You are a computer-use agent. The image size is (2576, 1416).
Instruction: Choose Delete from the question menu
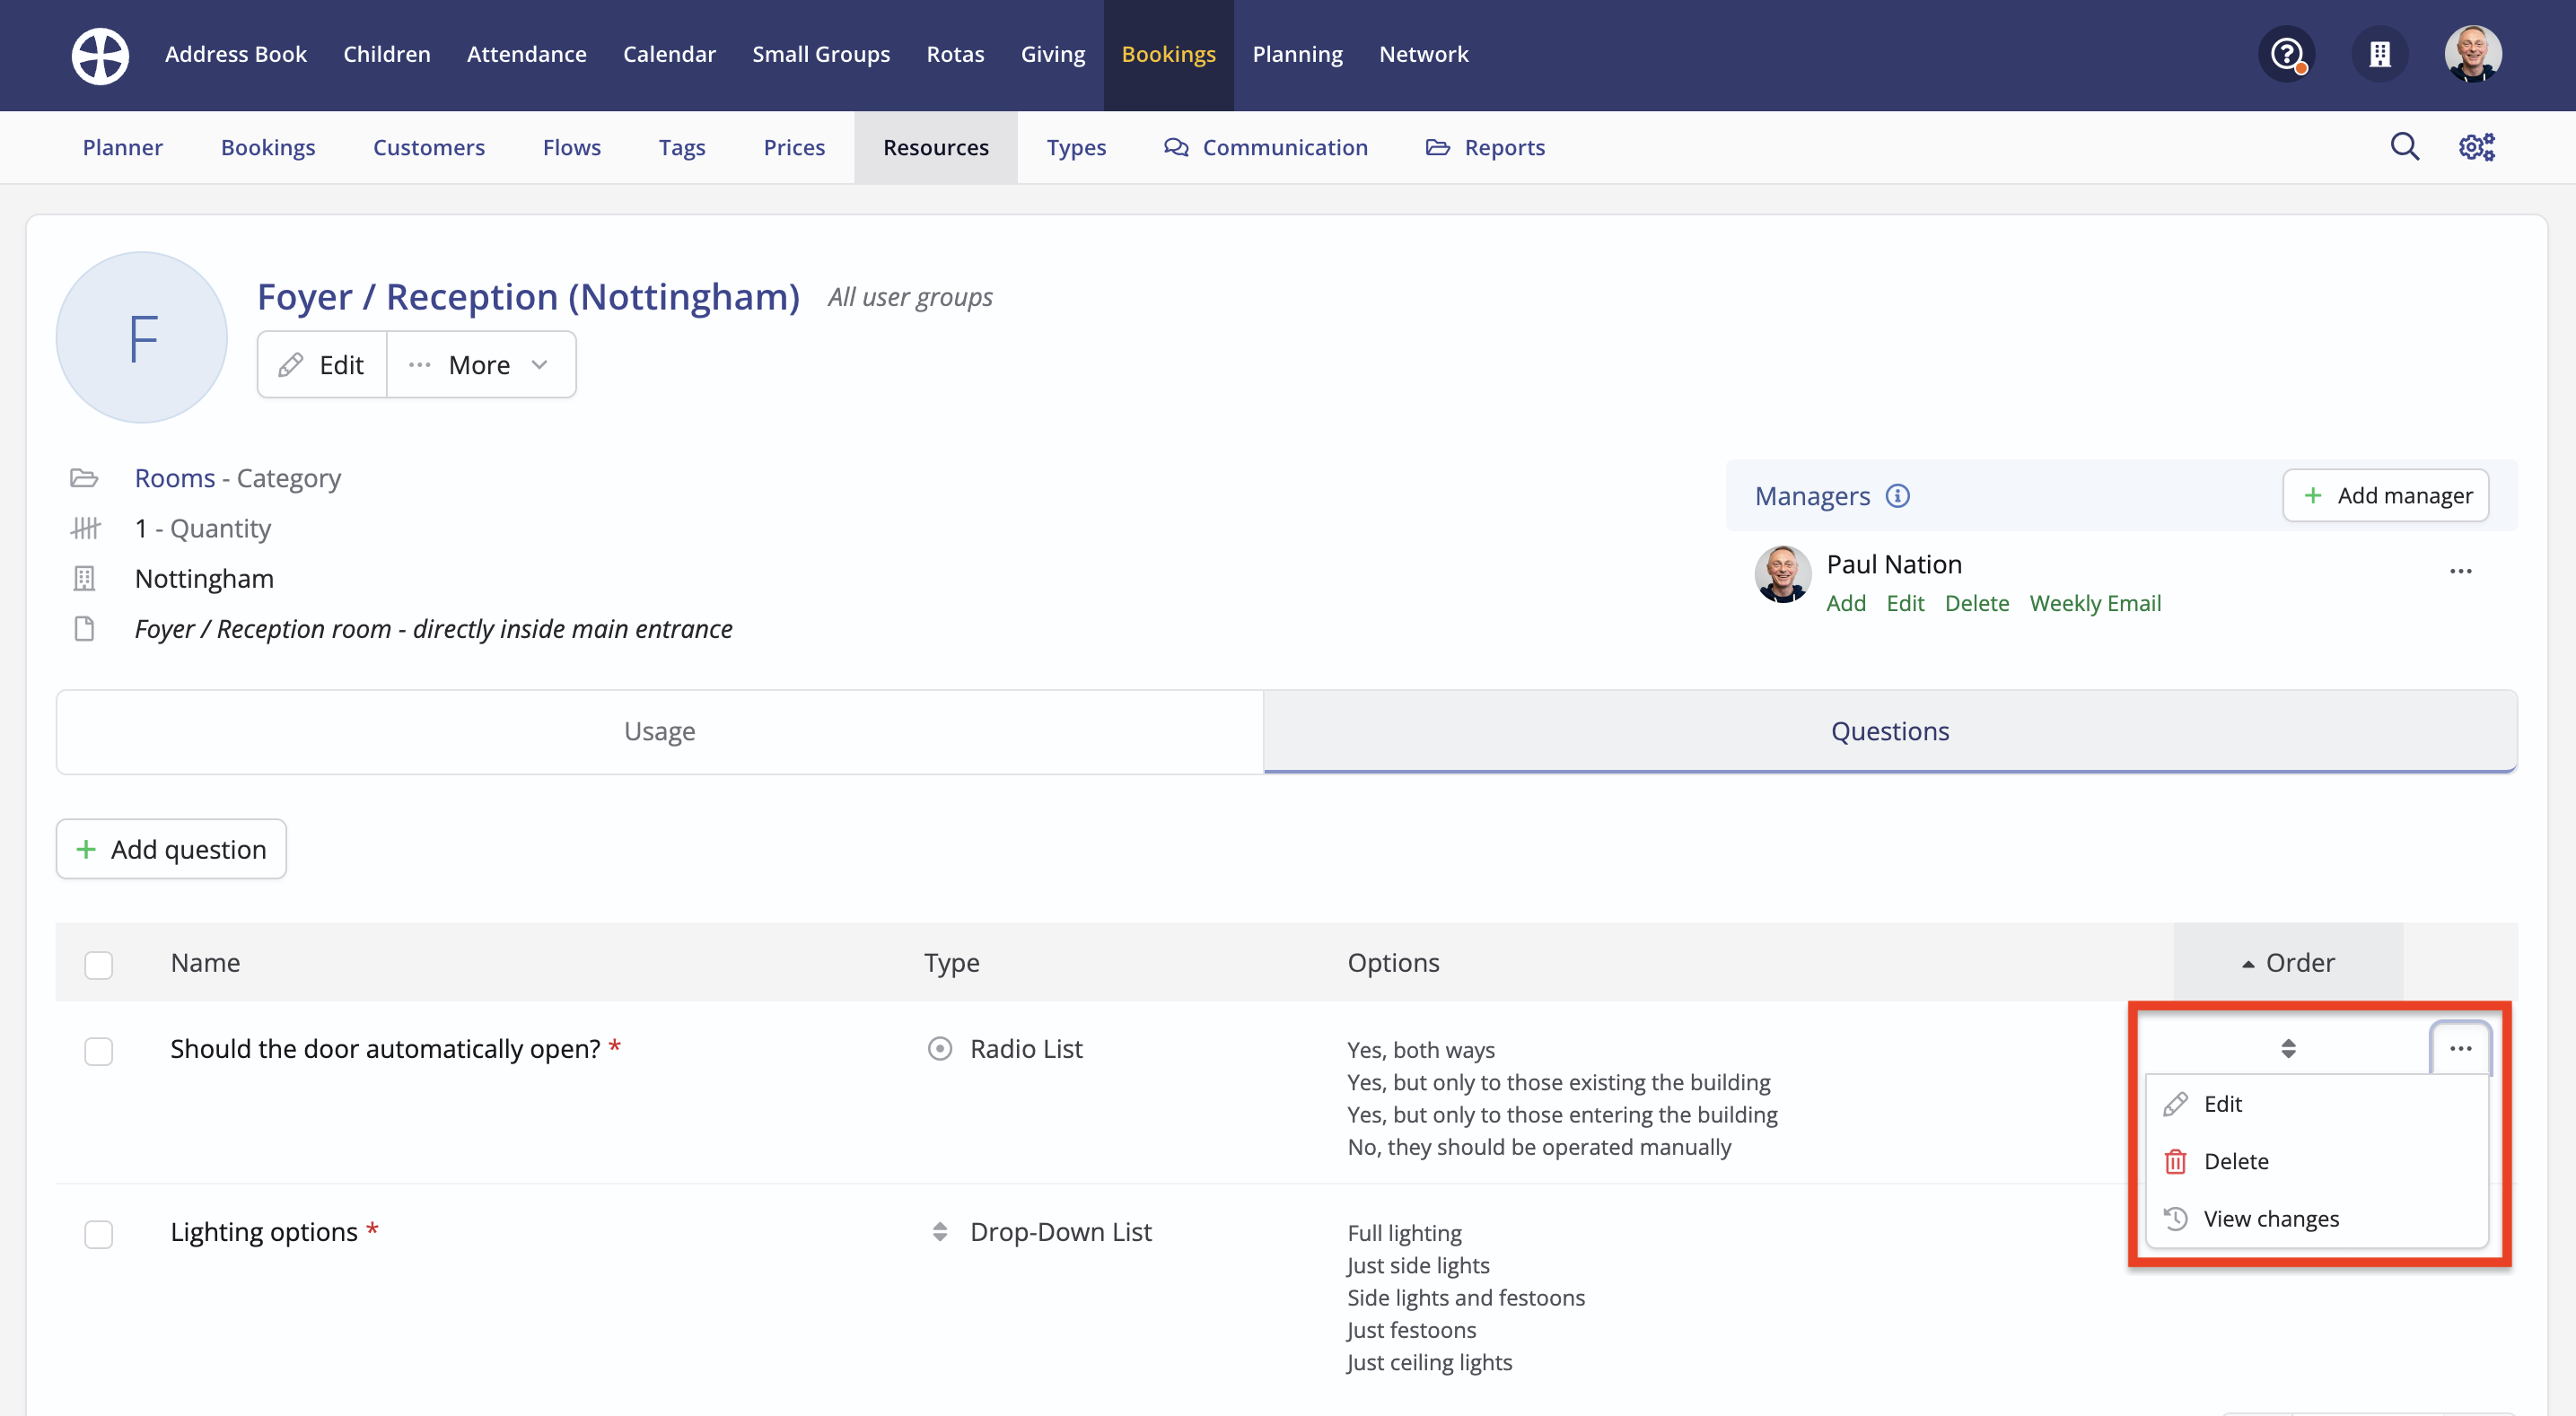tap(2235, 1161)
